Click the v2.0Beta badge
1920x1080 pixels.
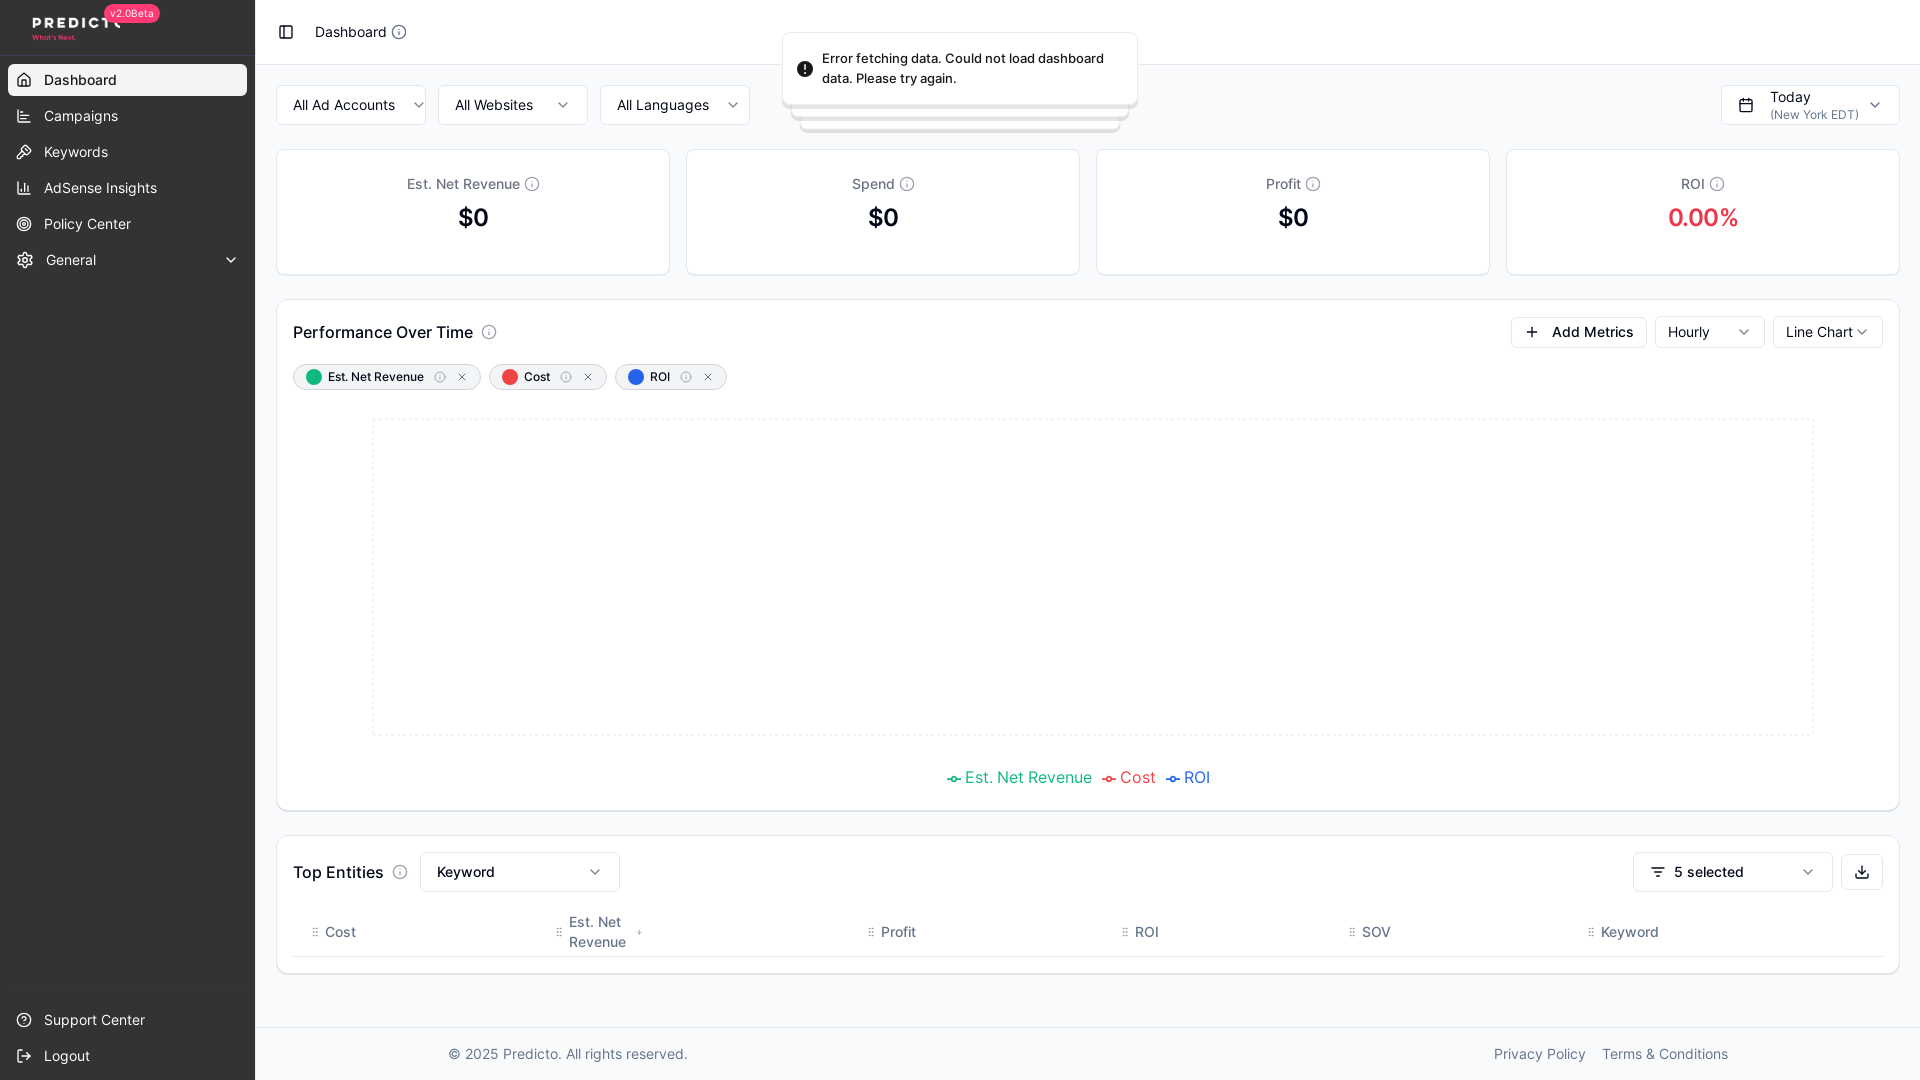point(132,13)
